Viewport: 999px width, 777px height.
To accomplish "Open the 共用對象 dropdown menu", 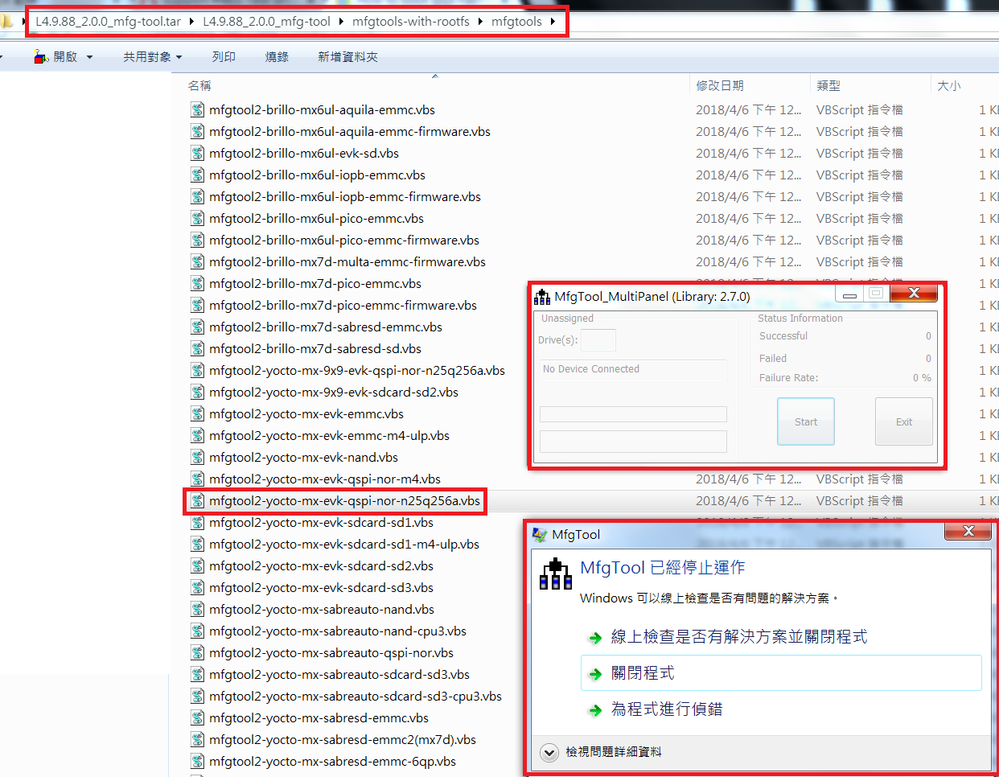I will [153, 57].
